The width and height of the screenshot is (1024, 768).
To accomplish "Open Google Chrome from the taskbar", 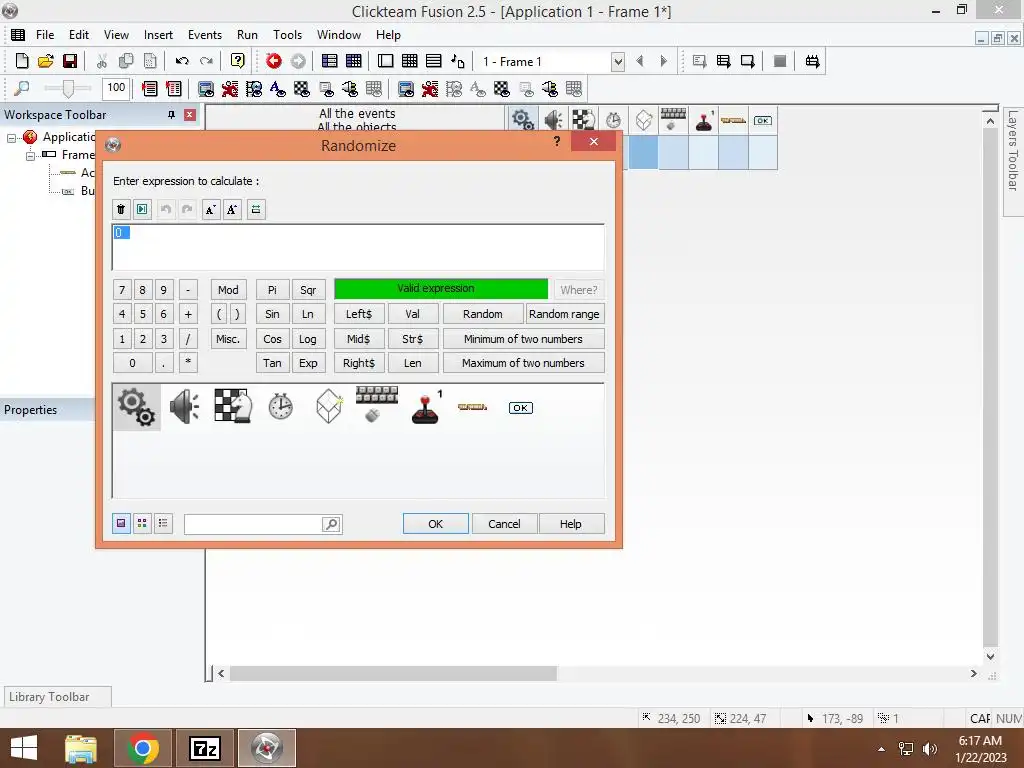I will pos(143,748).
